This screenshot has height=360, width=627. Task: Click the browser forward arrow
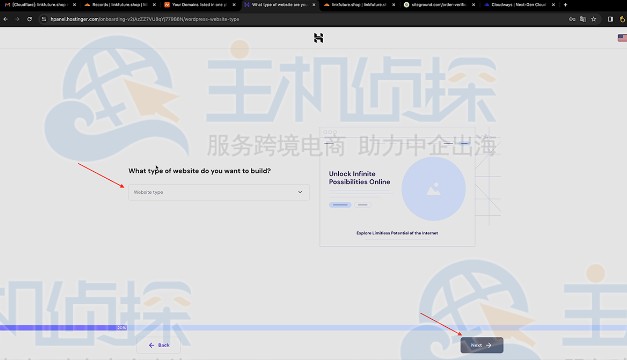click(17, 19)
